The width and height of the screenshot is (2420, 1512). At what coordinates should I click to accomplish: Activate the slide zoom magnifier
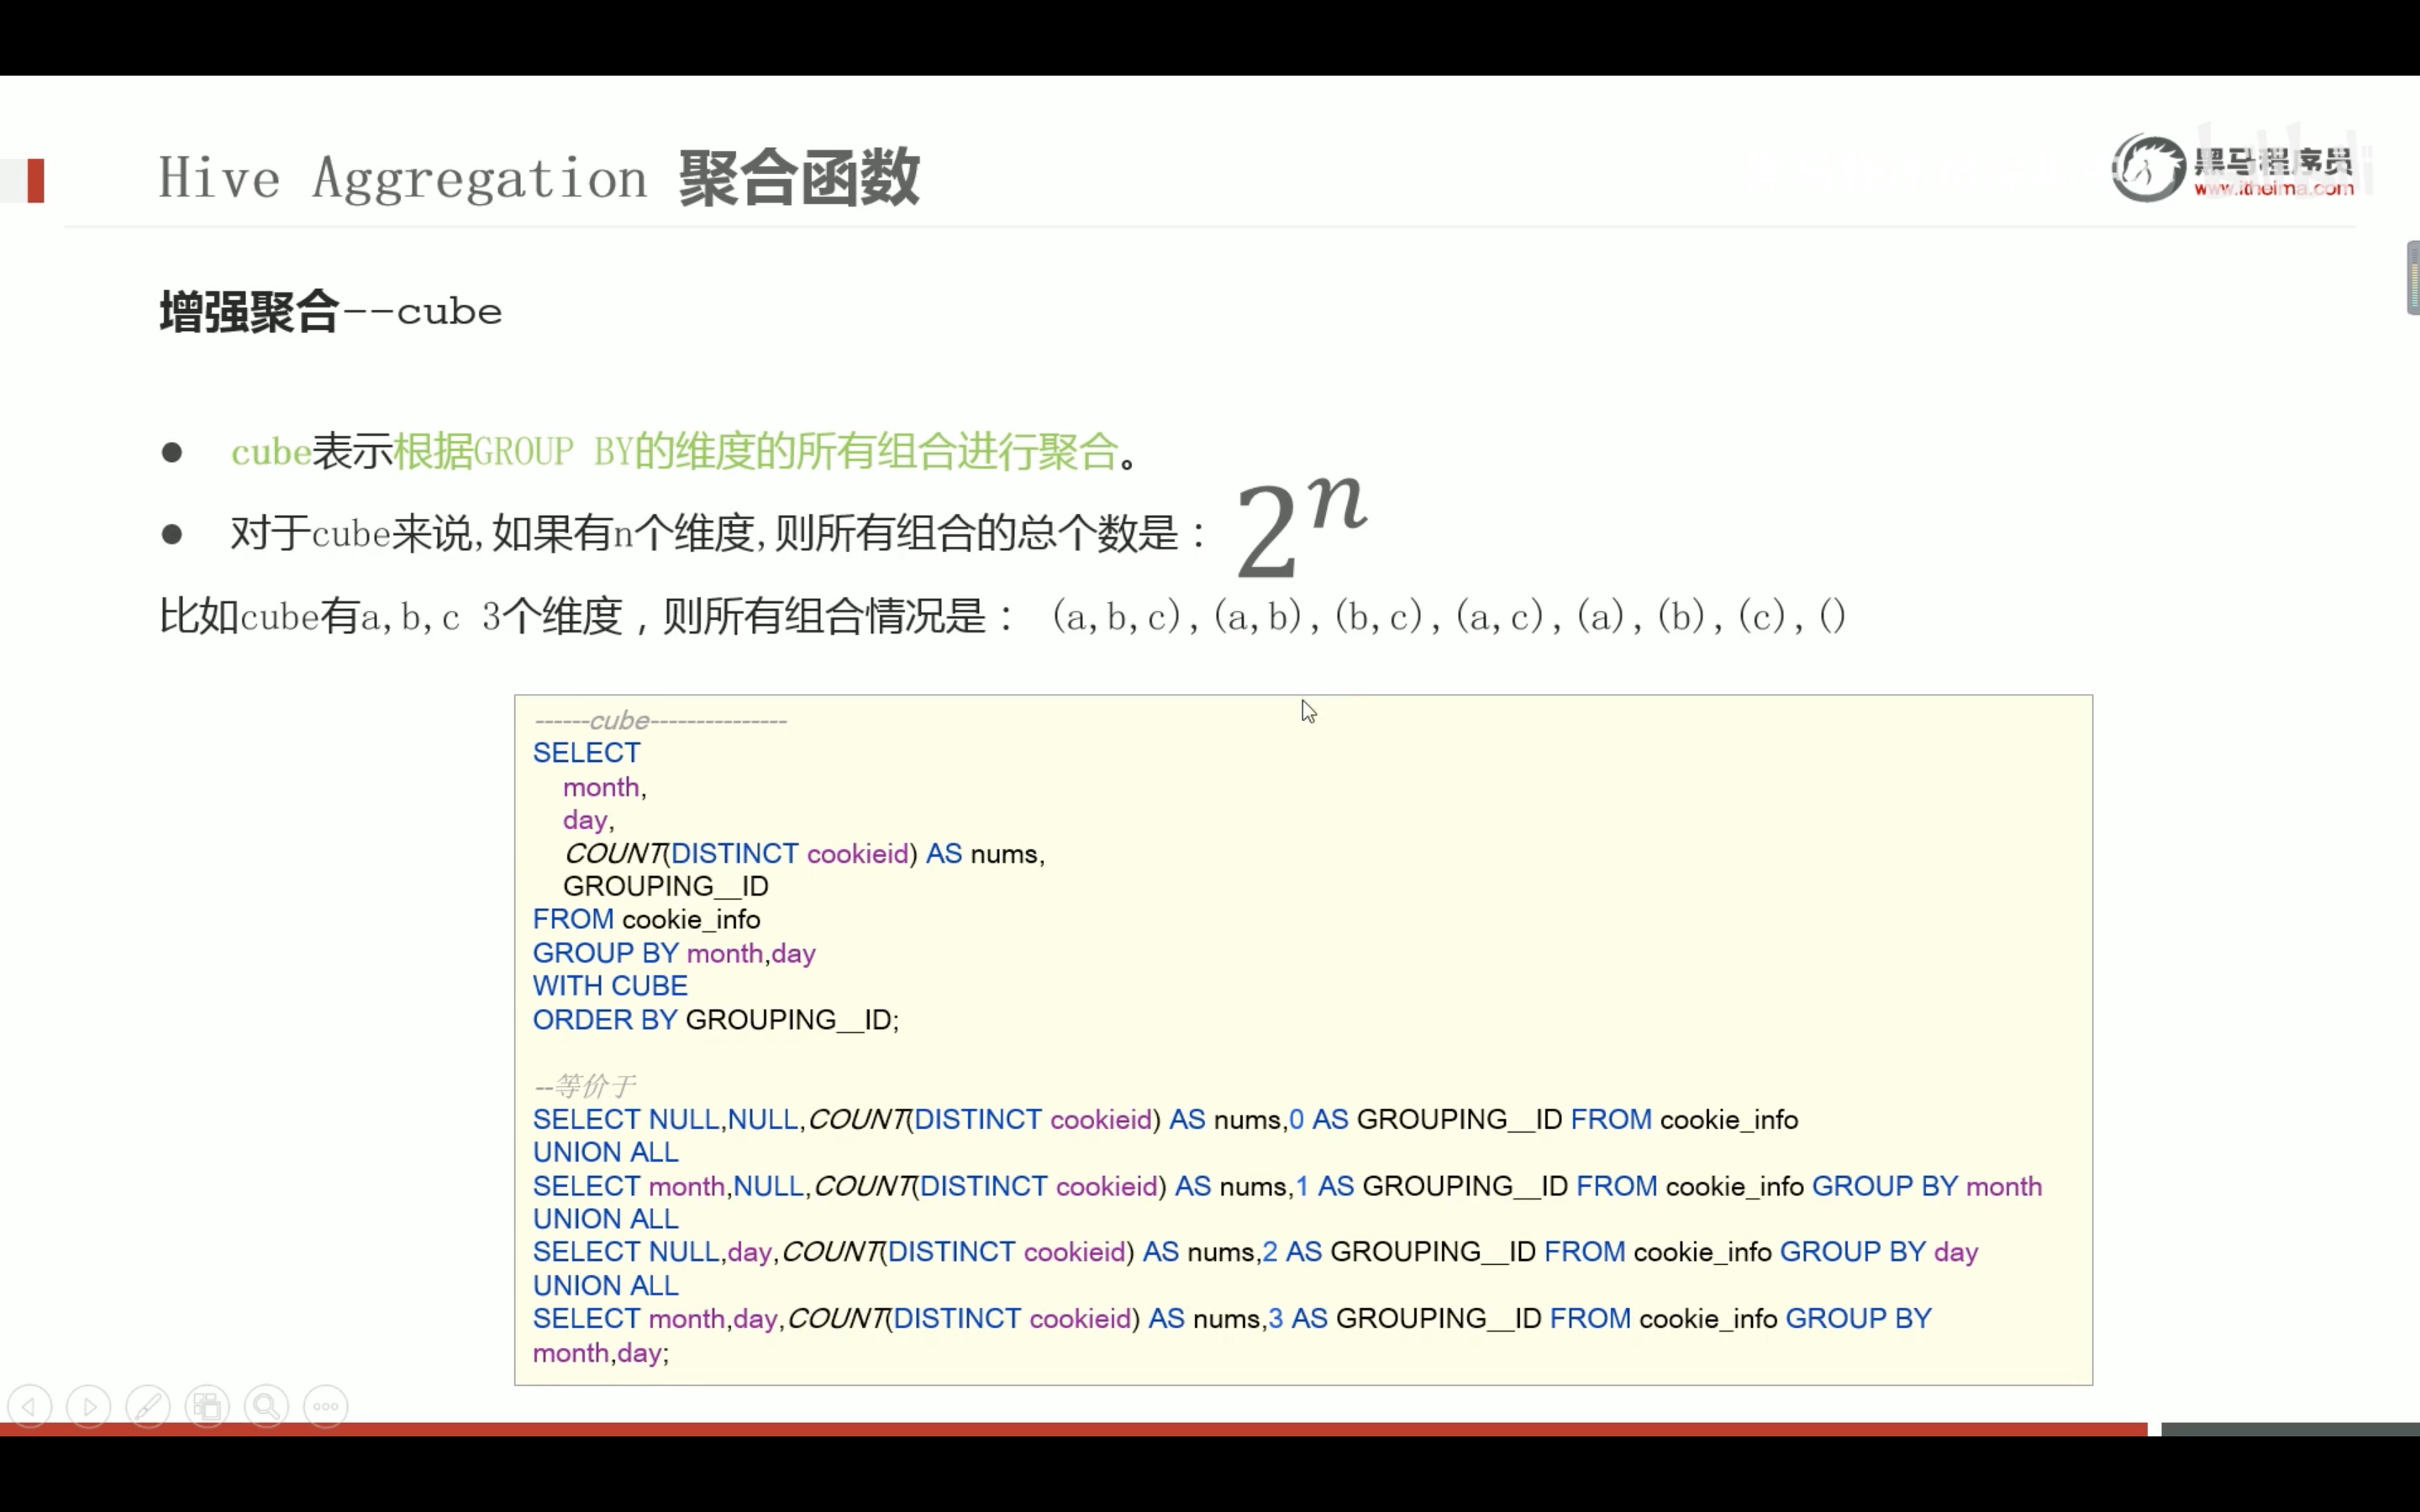(x=267, y=1407)
